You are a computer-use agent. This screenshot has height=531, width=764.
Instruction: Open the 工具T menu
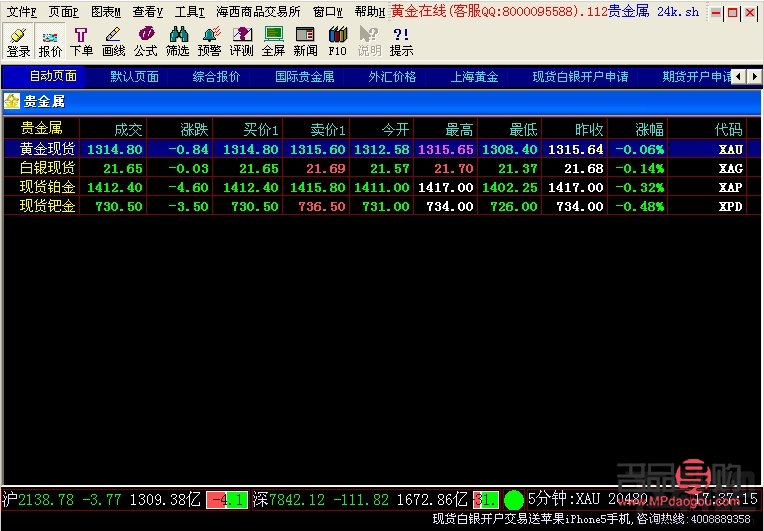coord(190,11)
